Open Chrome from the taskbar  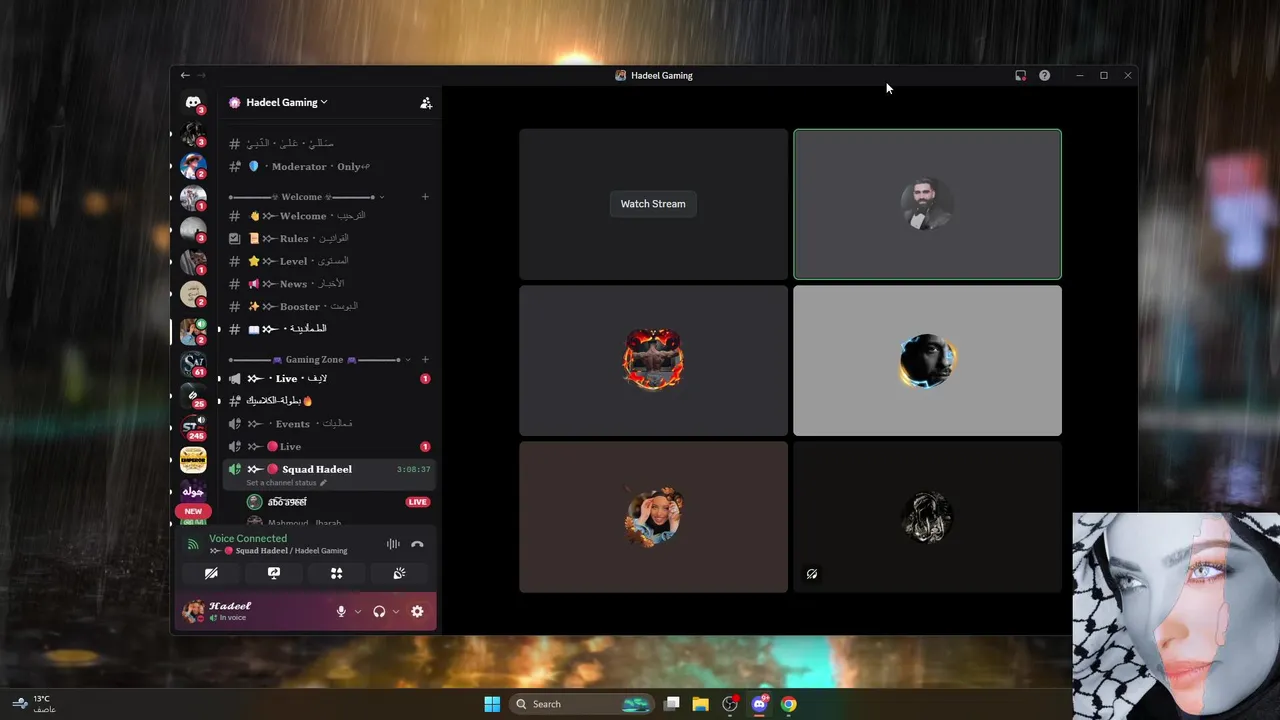click(789, 704)
